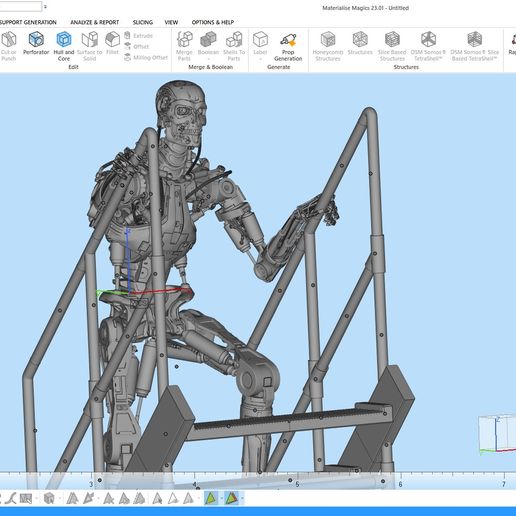The width and height of the screenshot is (516, 516).
Task: Click ruler mark 4 on the bottom ruler
Action: tap(194, 484)
